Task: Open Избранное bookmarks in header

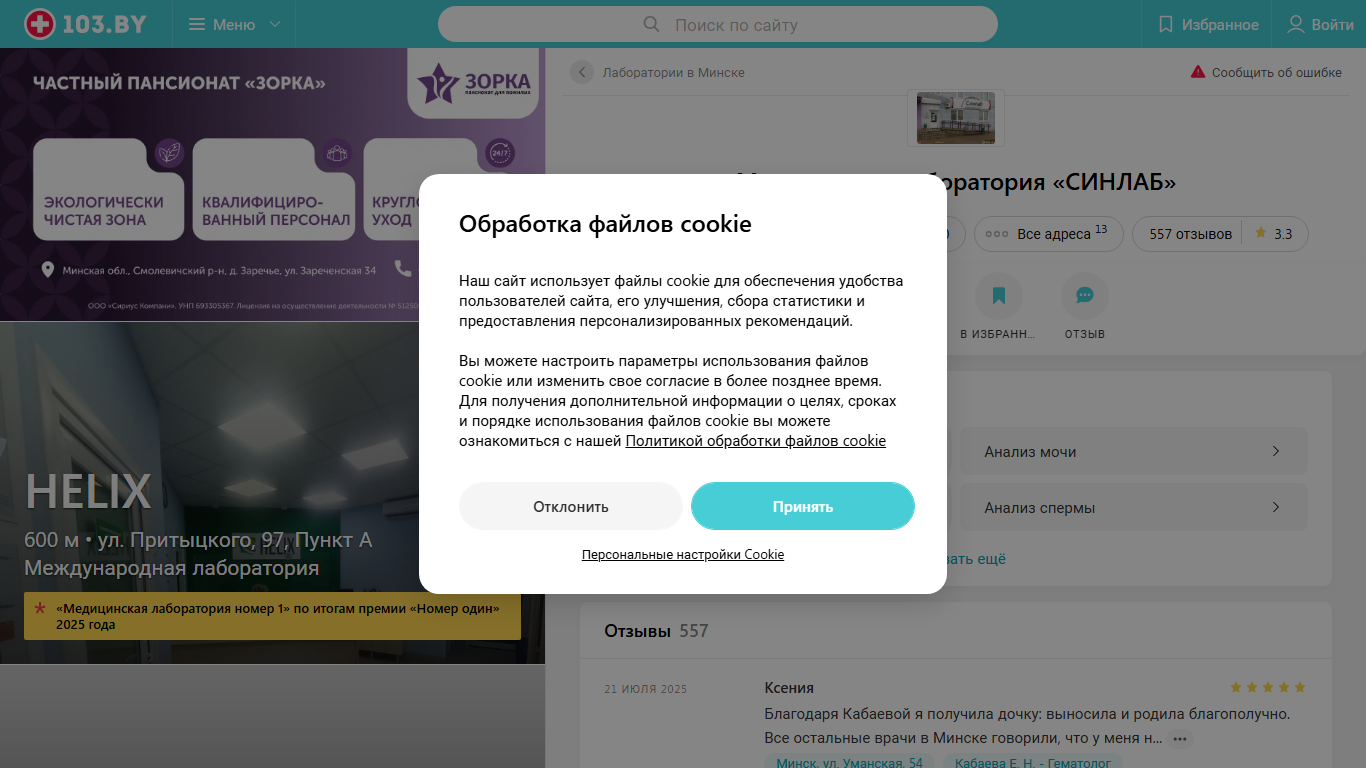Action: tap(1208, 24)
